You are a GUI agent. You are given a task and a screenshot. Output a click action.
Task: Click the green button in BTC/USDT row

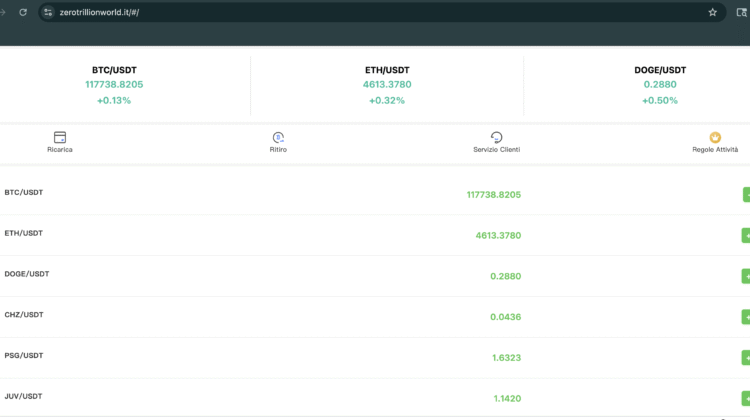745,194
